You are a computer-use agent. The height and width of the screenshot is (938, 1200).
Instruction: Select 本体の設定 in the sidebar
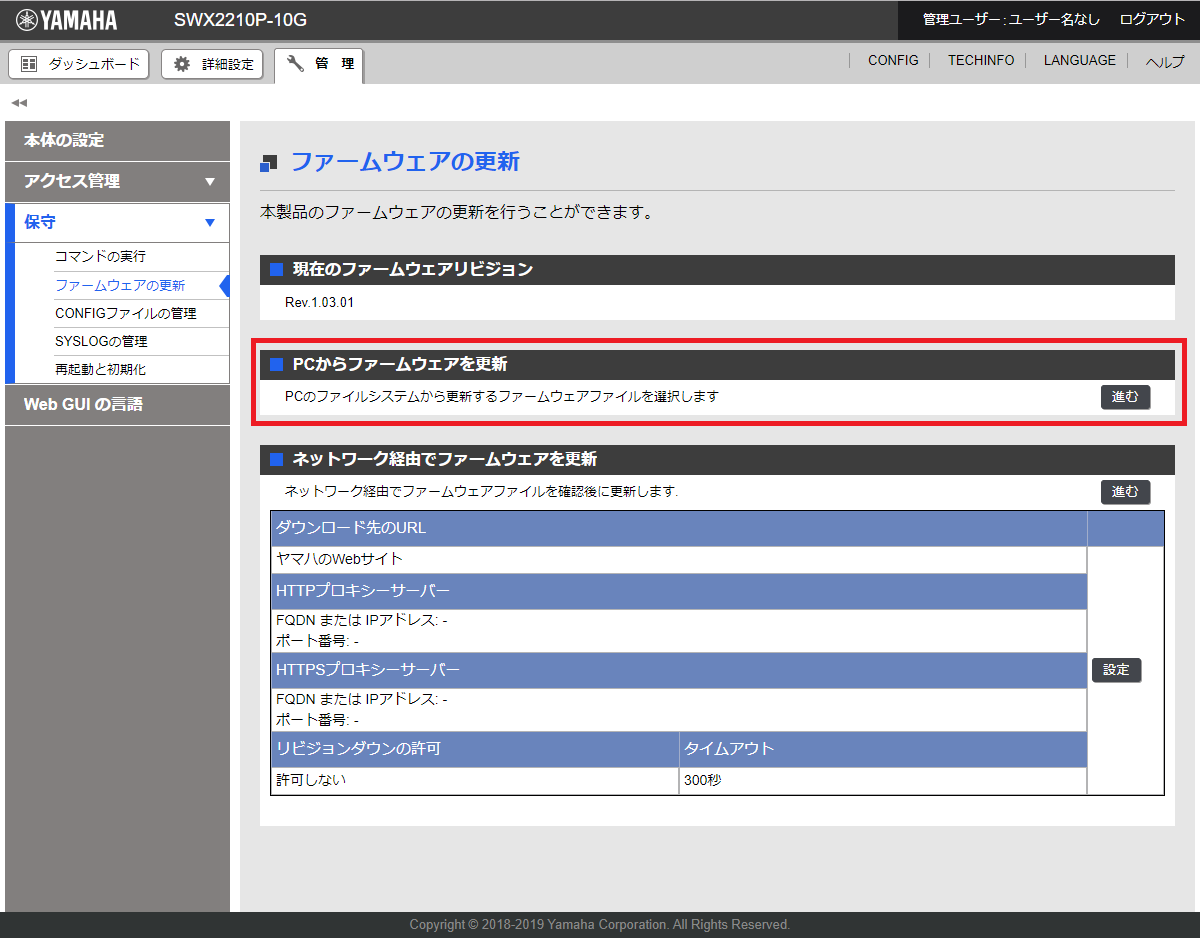pos(117,140)
